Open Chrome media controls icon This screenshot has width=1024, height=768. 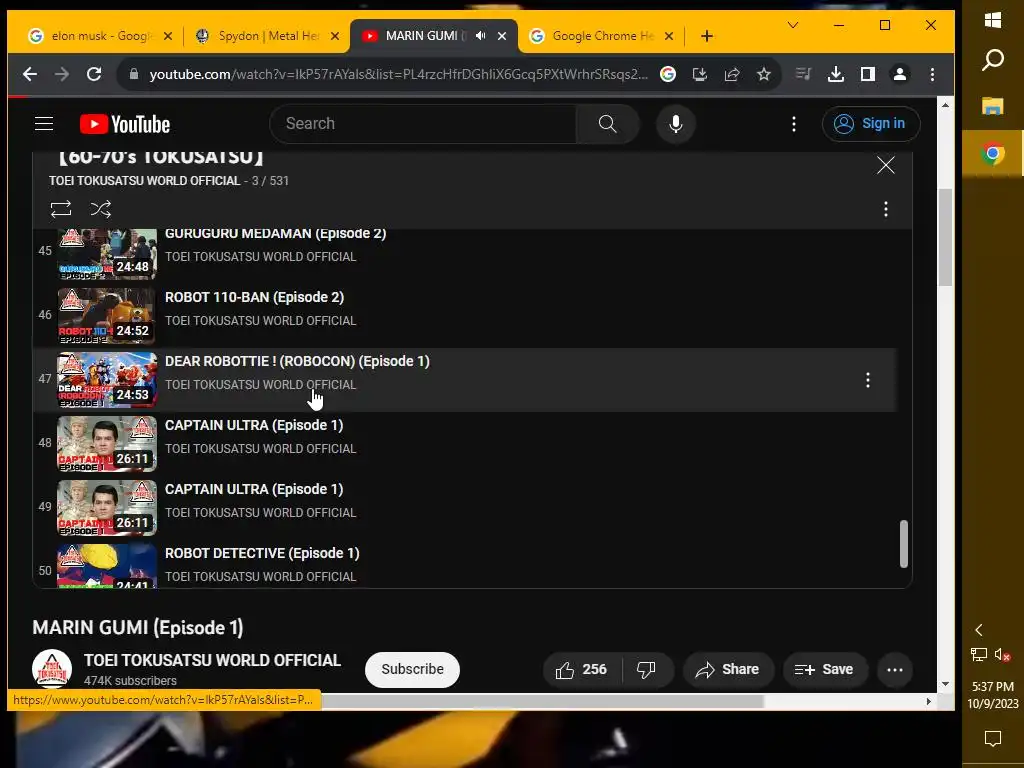point(803,74)
